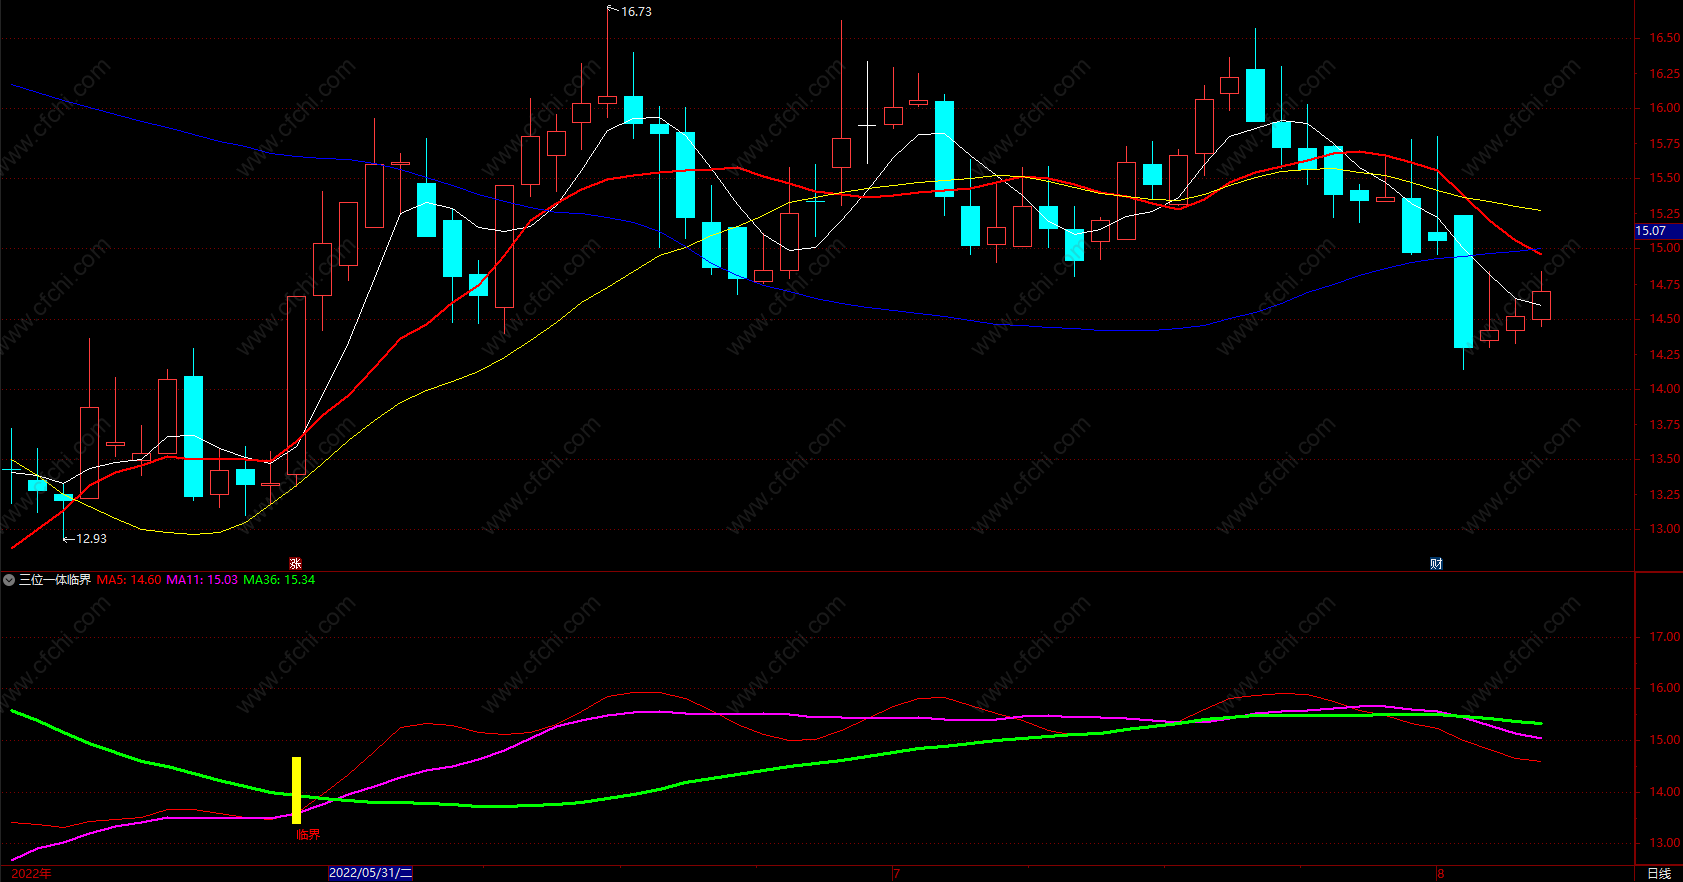Click the MA36: 15.34 legend value

(x=279, y=580)
